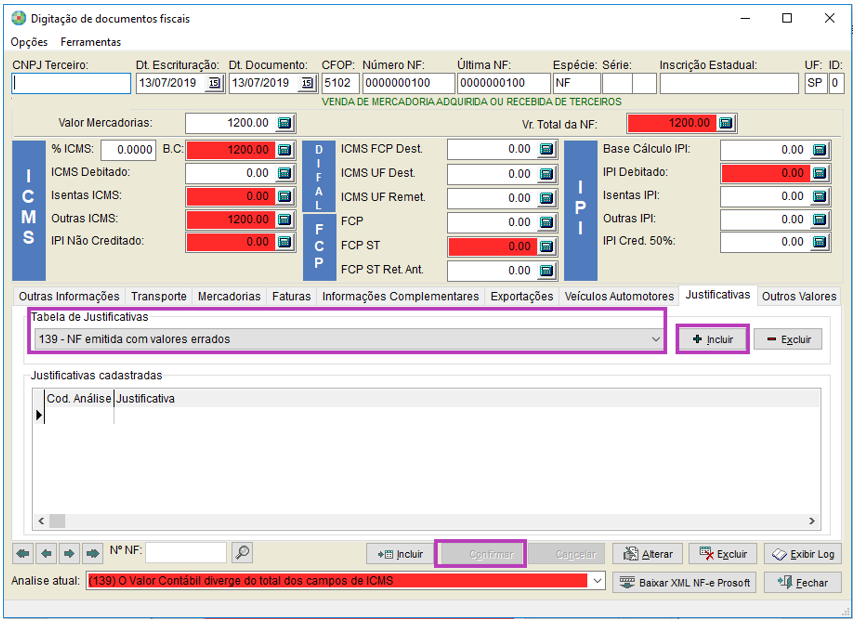The width and height of the screenshot is (861, 630).
Task: Click the Número NF input field
Action: pyautogui.click(x=409, y=83)
